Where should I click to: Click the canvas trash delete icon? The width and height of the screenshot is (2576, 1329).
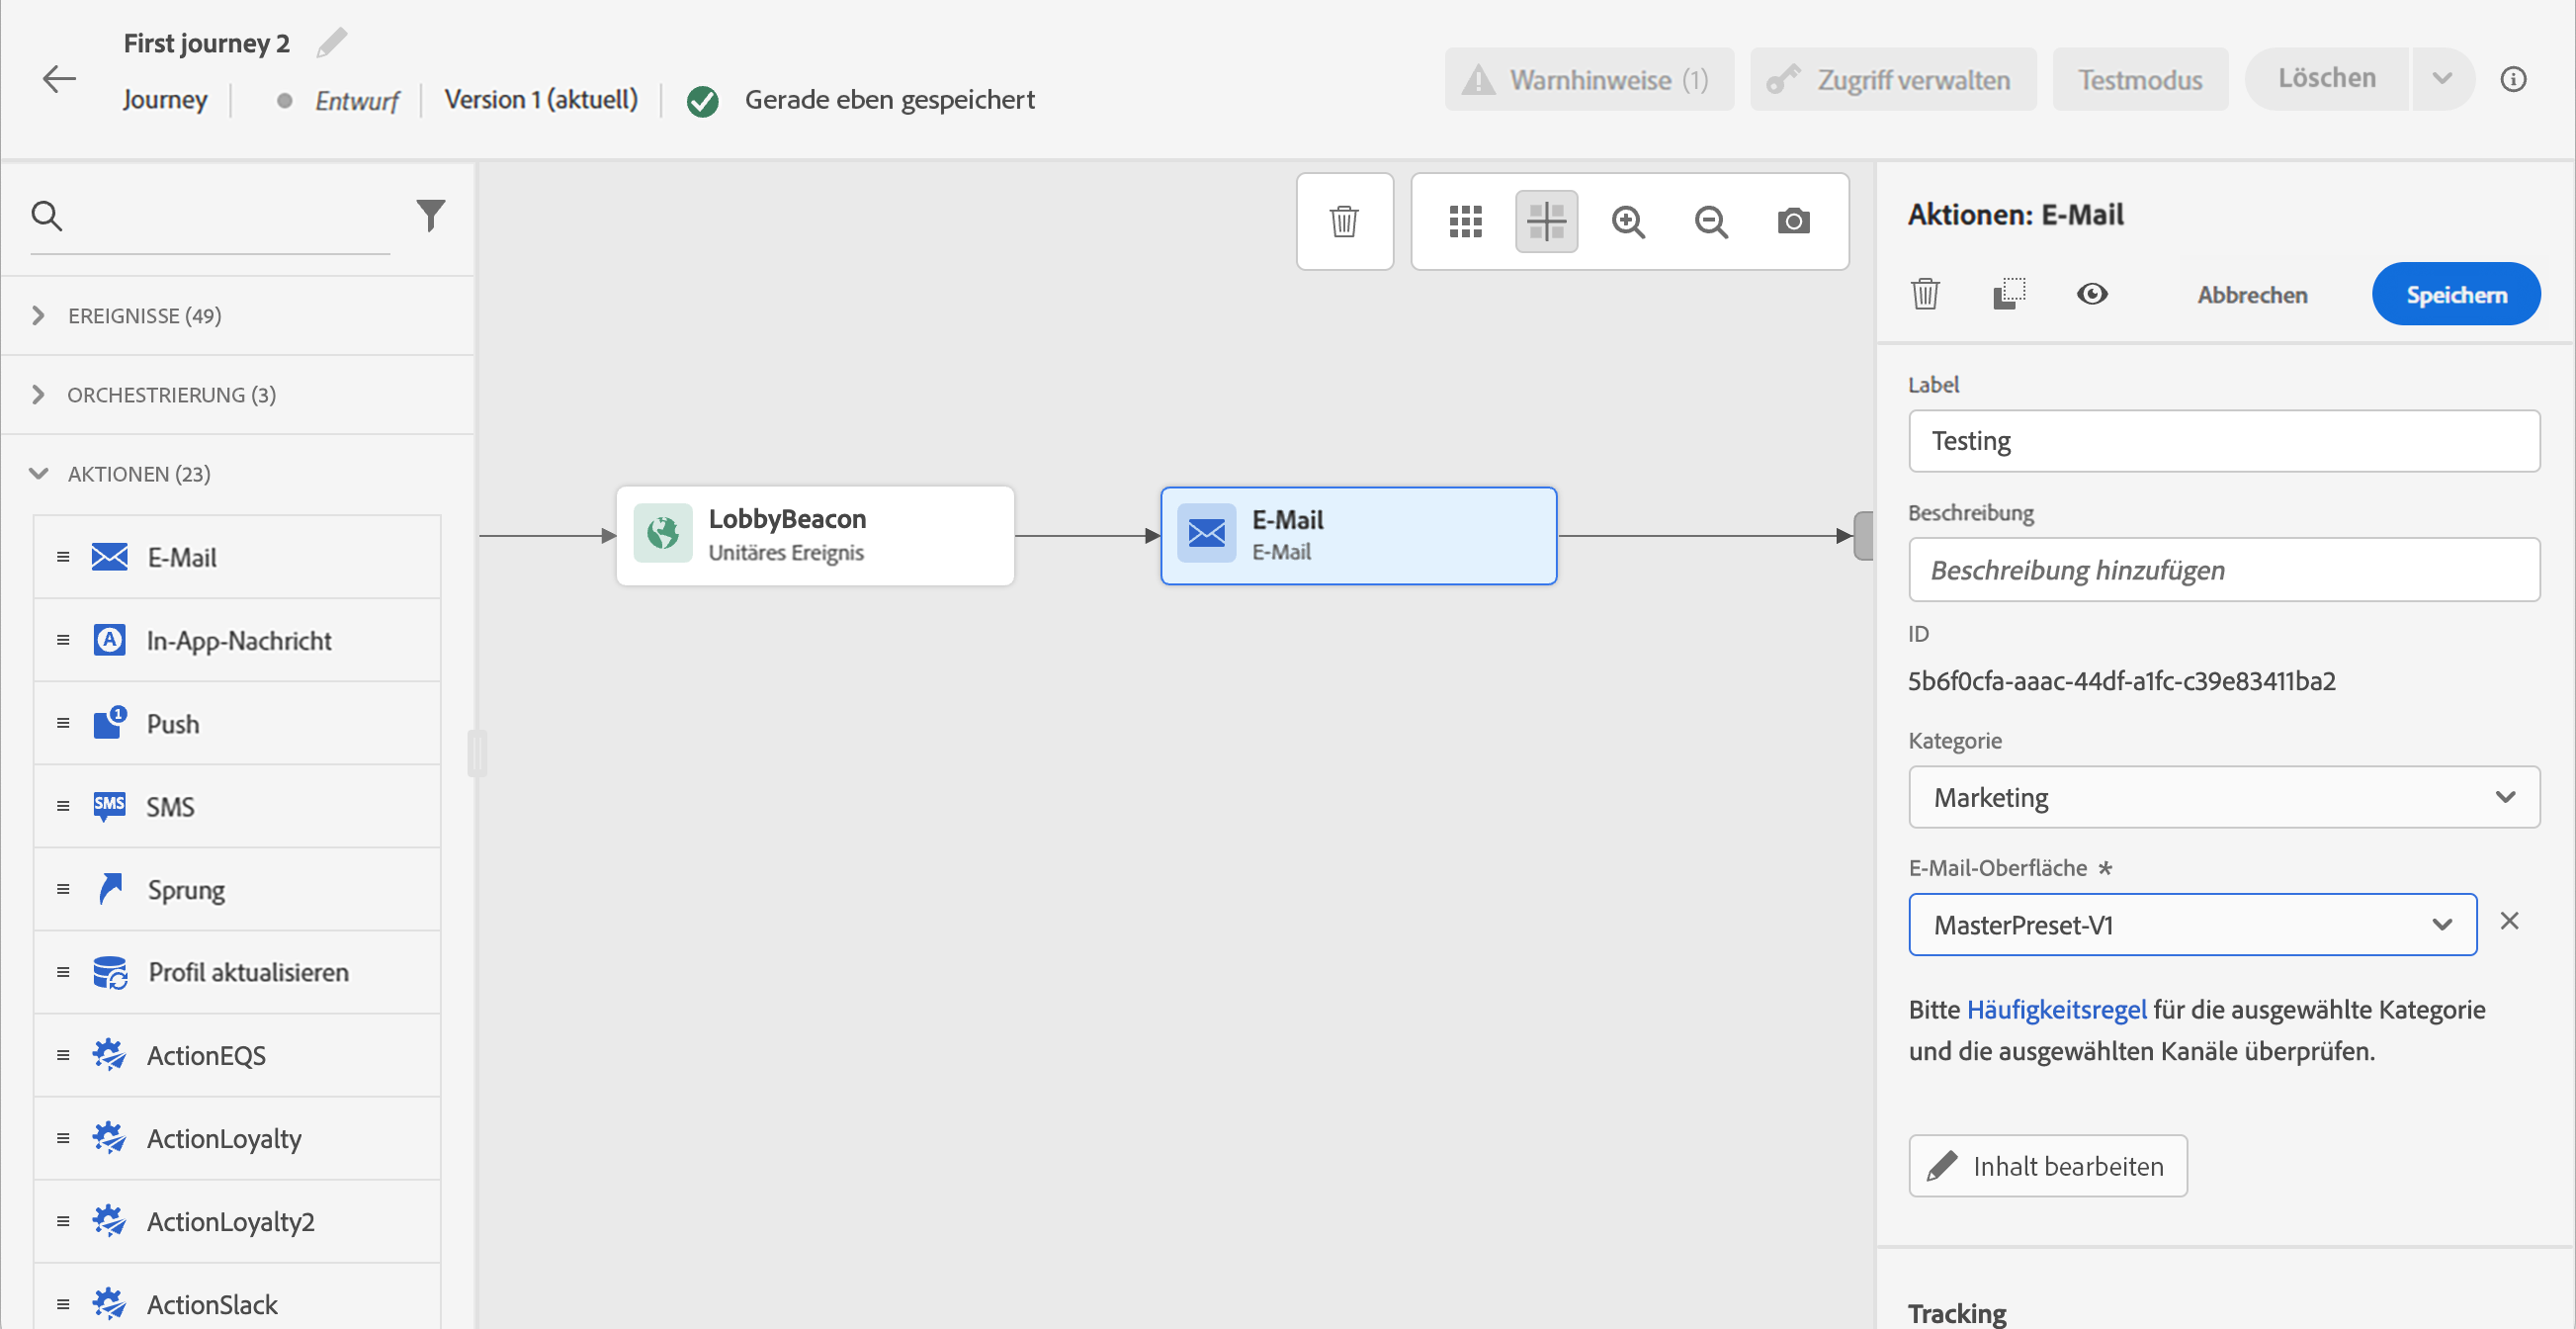click(x=1344, y=221)
